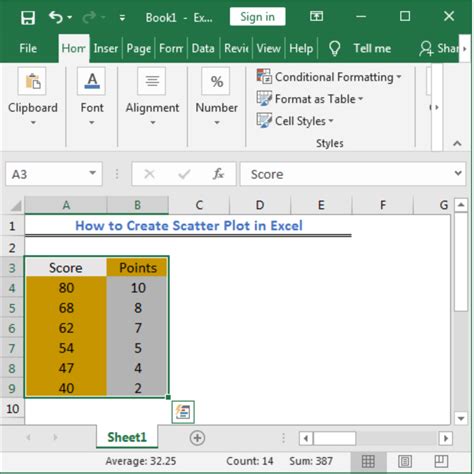474x474 pixels.
Task: Click the Clipboard paste icon
Action: pos(33,81)
